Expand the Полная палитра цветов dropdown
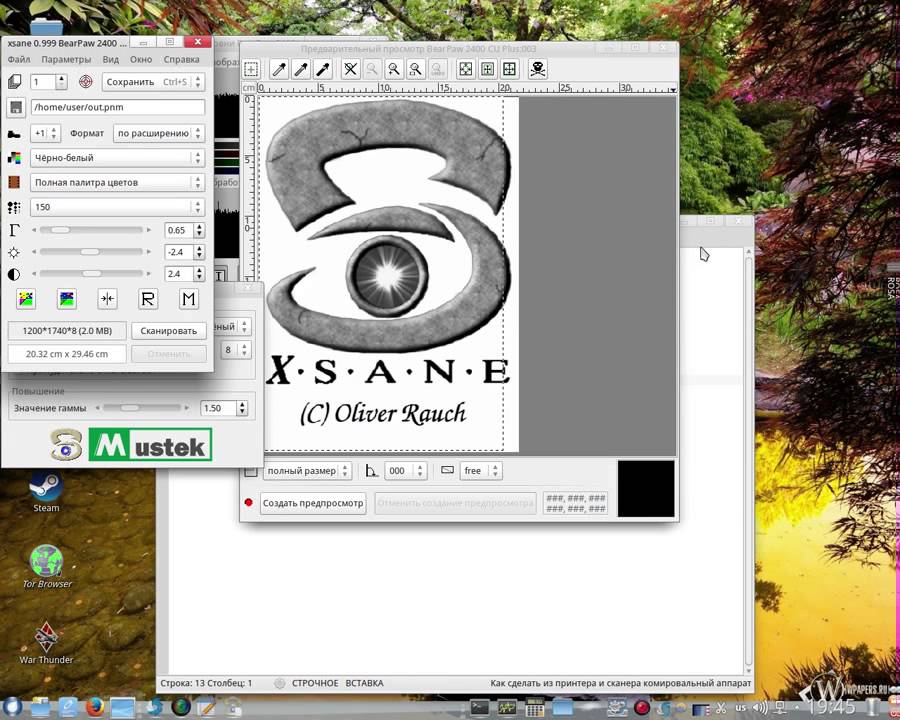Viewport: 900px width, 720px height. (117, 183)
